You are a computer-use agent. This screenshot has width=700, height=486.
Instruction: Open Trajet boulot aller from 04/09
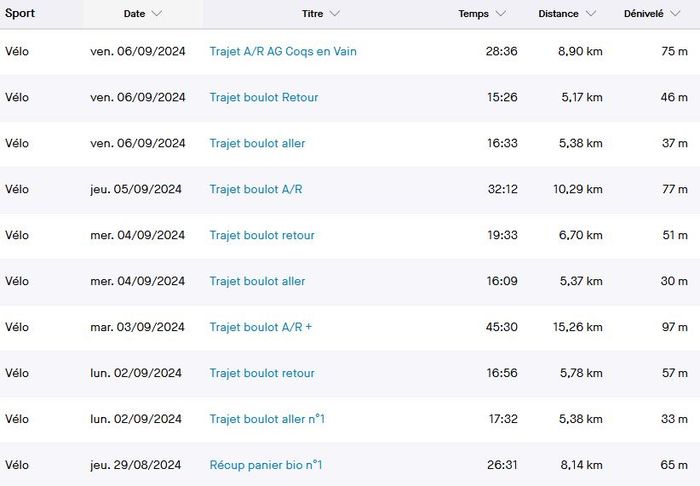257,282
